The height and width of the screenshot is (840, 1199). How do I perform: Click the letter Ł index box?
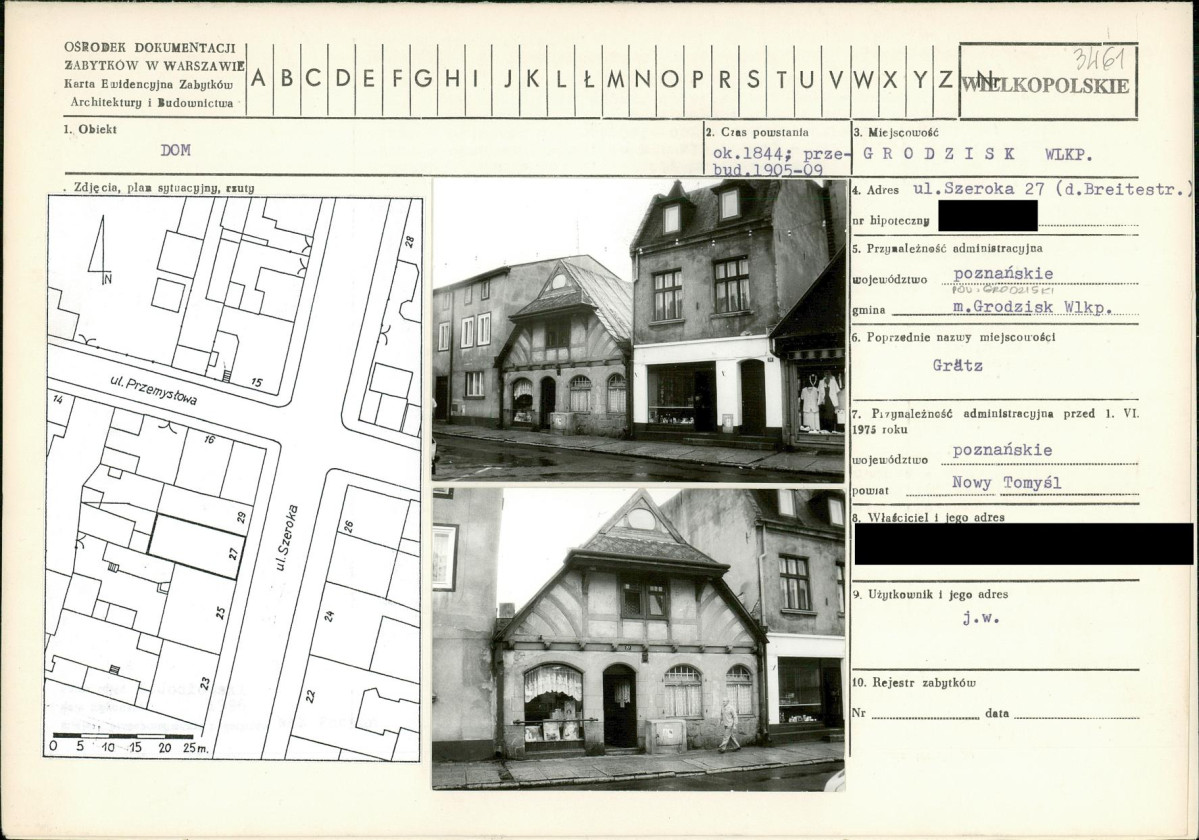click(x=588, y=79)
